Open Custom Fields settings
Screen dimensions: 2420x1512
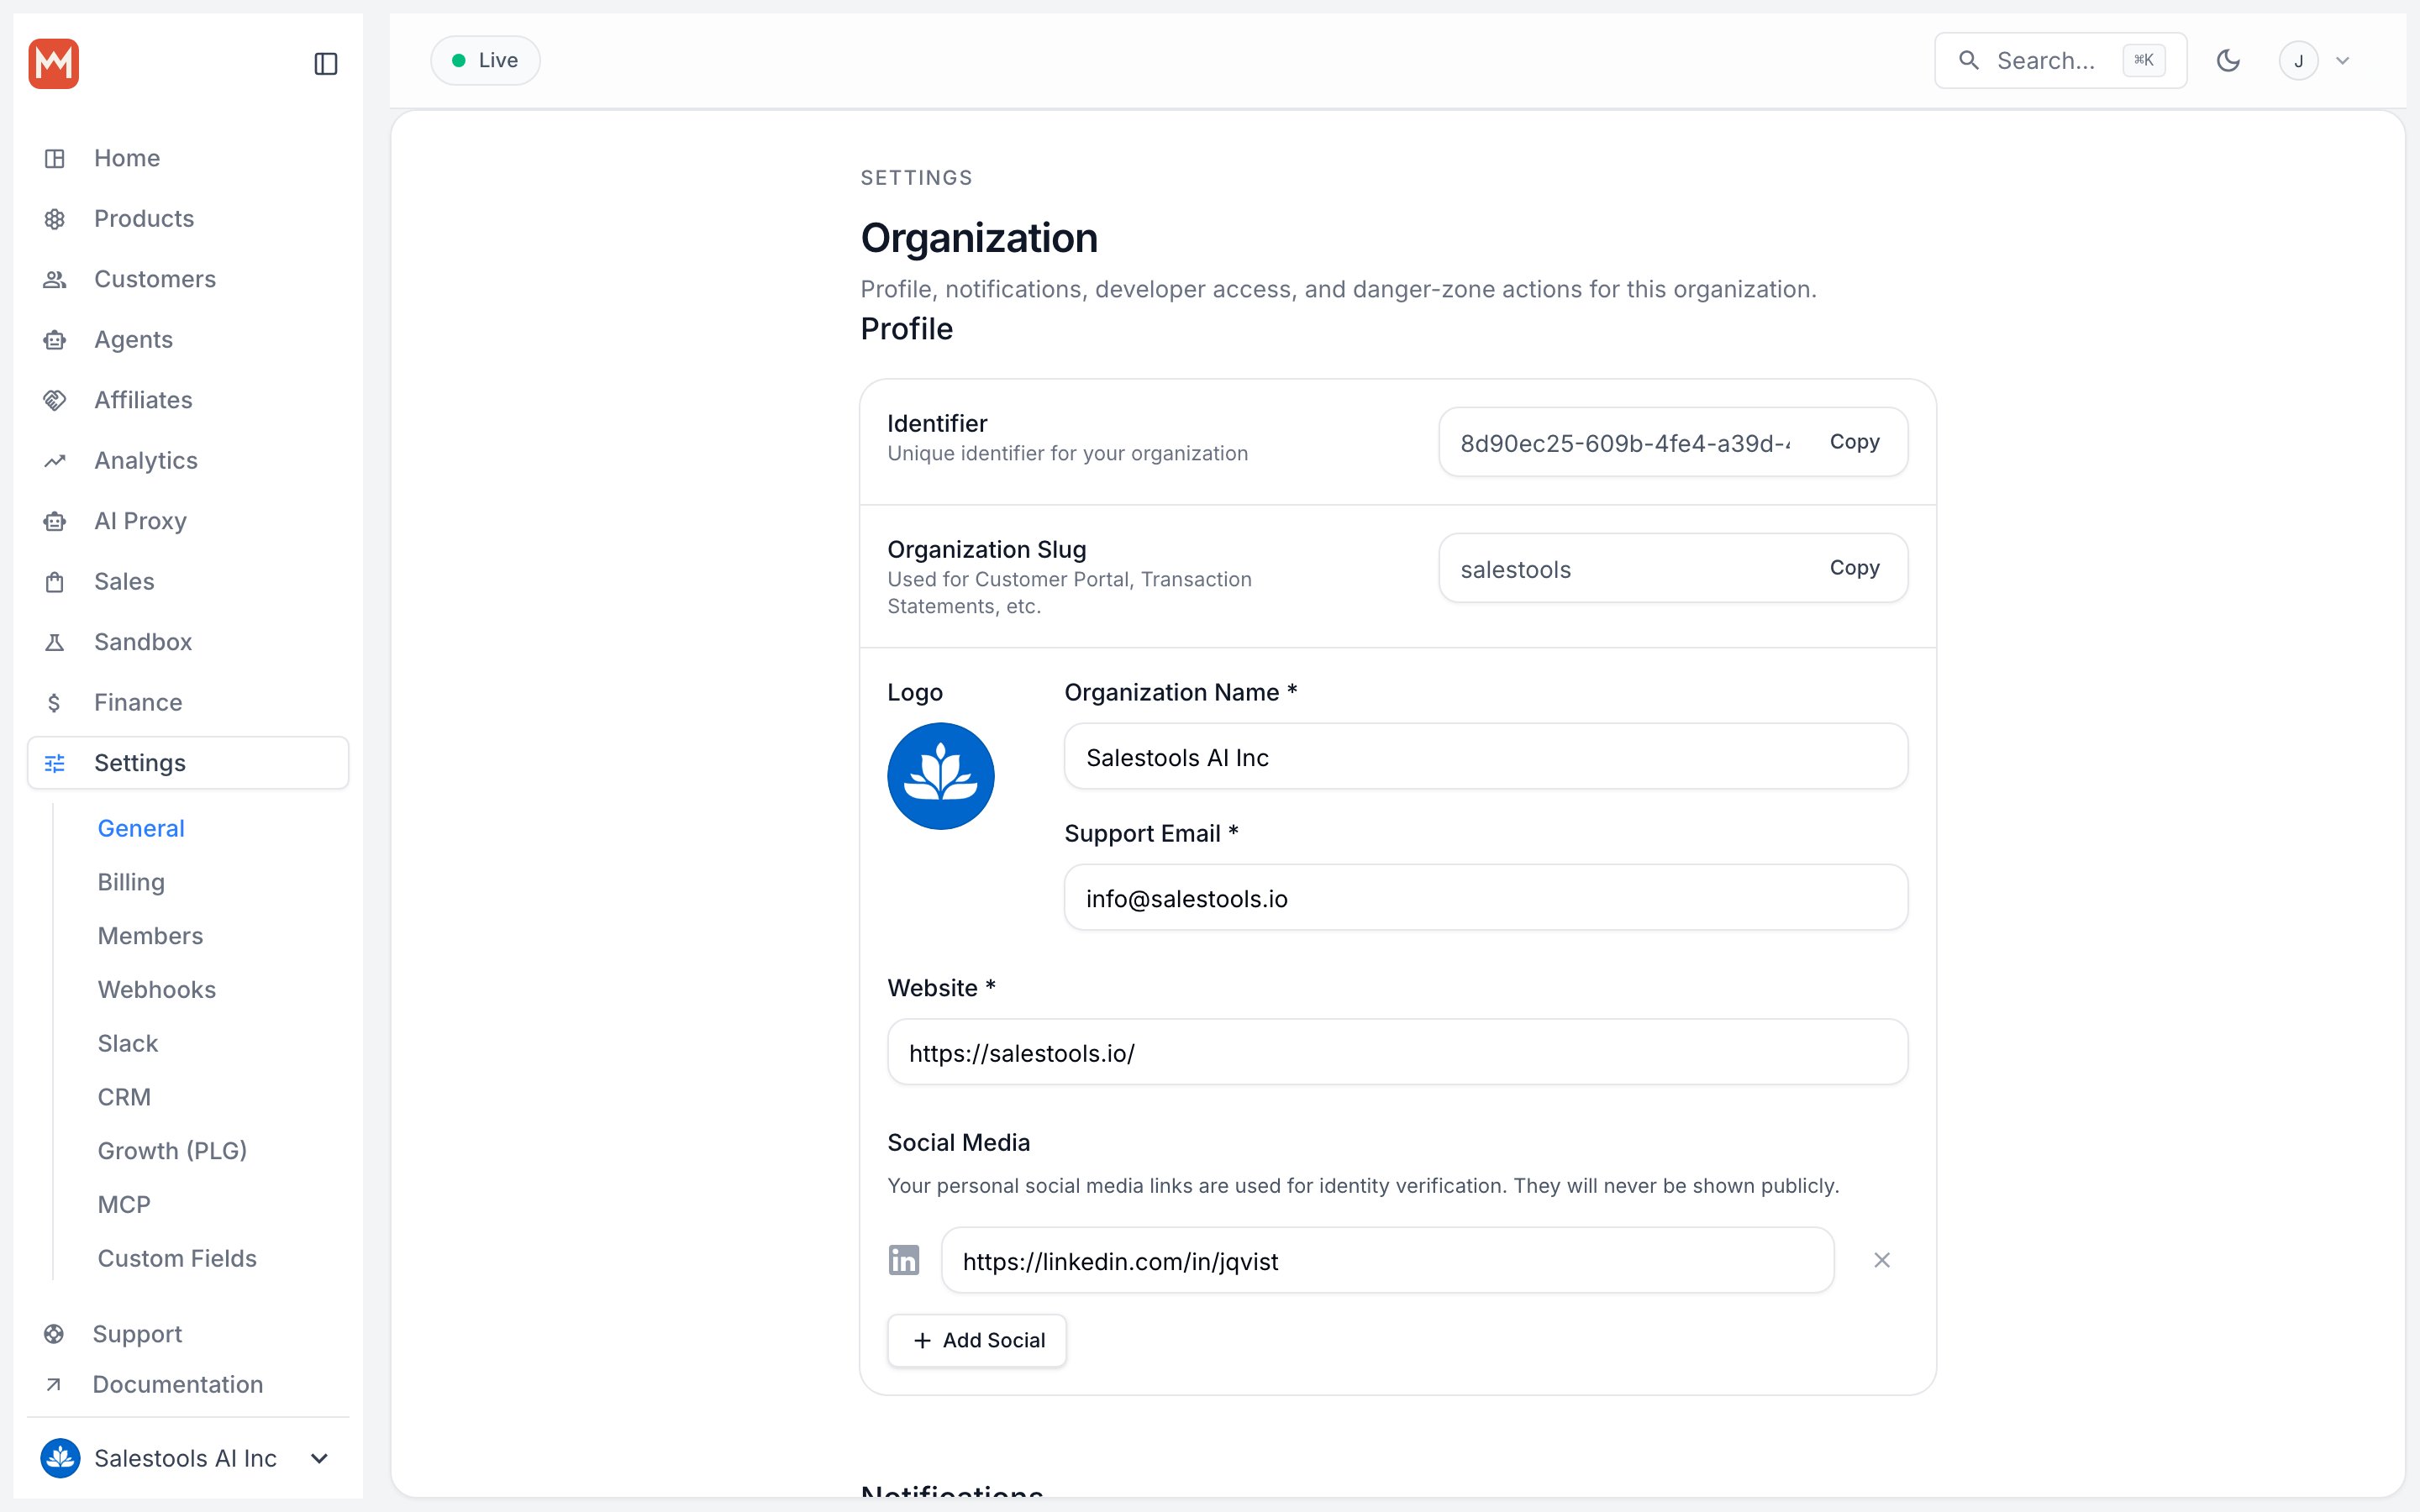click(177, 1259)
